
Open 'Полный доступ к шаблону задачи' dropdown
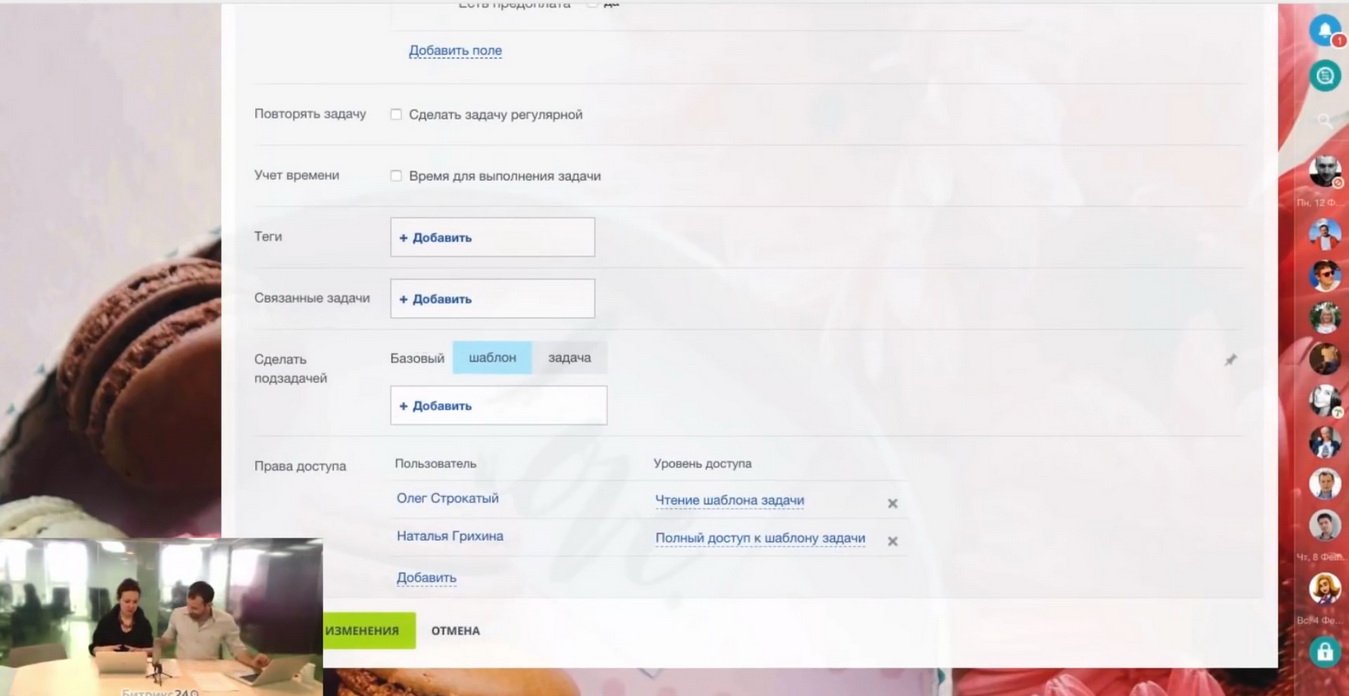point(760,538)
